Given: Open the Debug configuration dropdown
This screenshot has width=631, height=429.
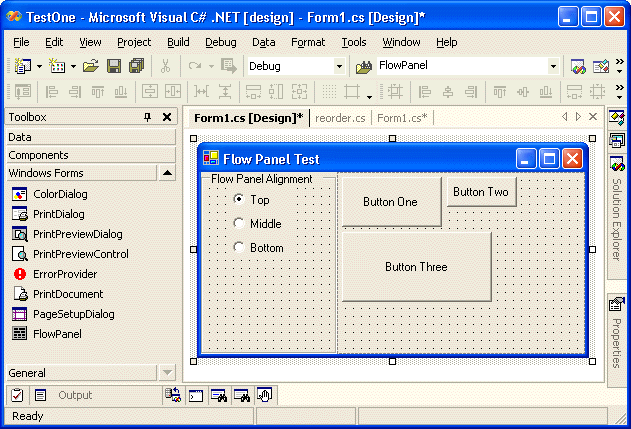Looking at the screenshot, I should pyautogui.click(x=339, y=66).
